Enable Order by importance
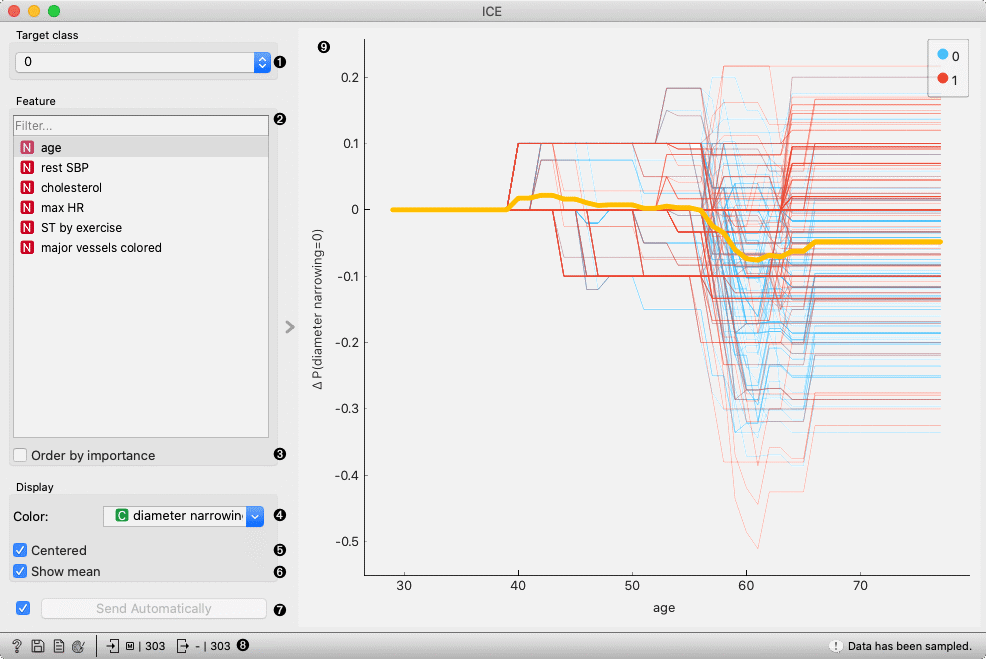The height and width of the screenshot is (659, 986). (x=18, y=455)
